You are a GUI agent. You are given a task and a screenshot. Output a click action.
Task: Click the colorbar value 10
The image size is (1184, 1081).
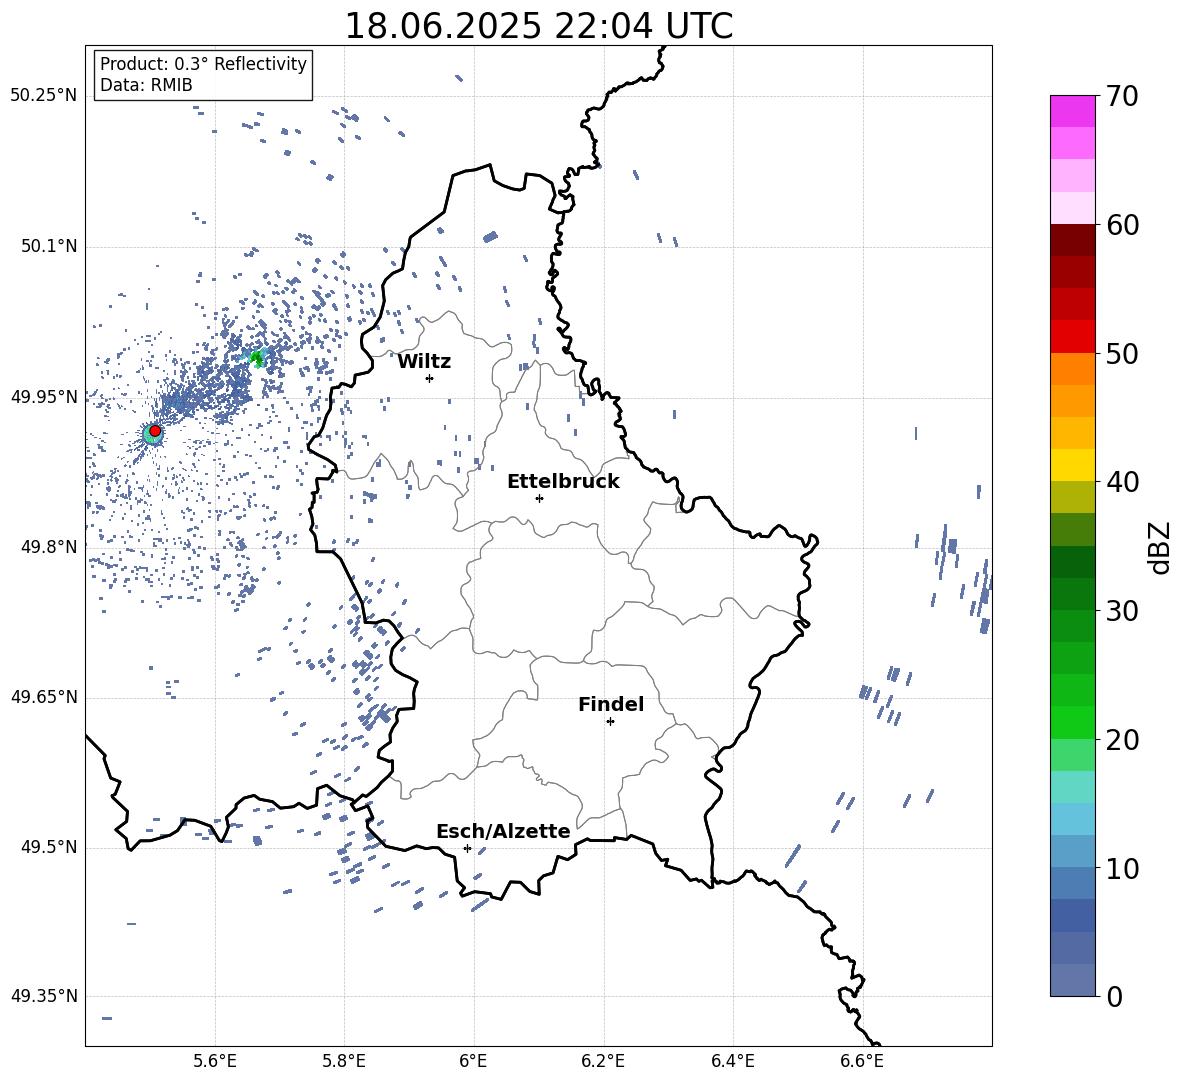coord(1122,868)
